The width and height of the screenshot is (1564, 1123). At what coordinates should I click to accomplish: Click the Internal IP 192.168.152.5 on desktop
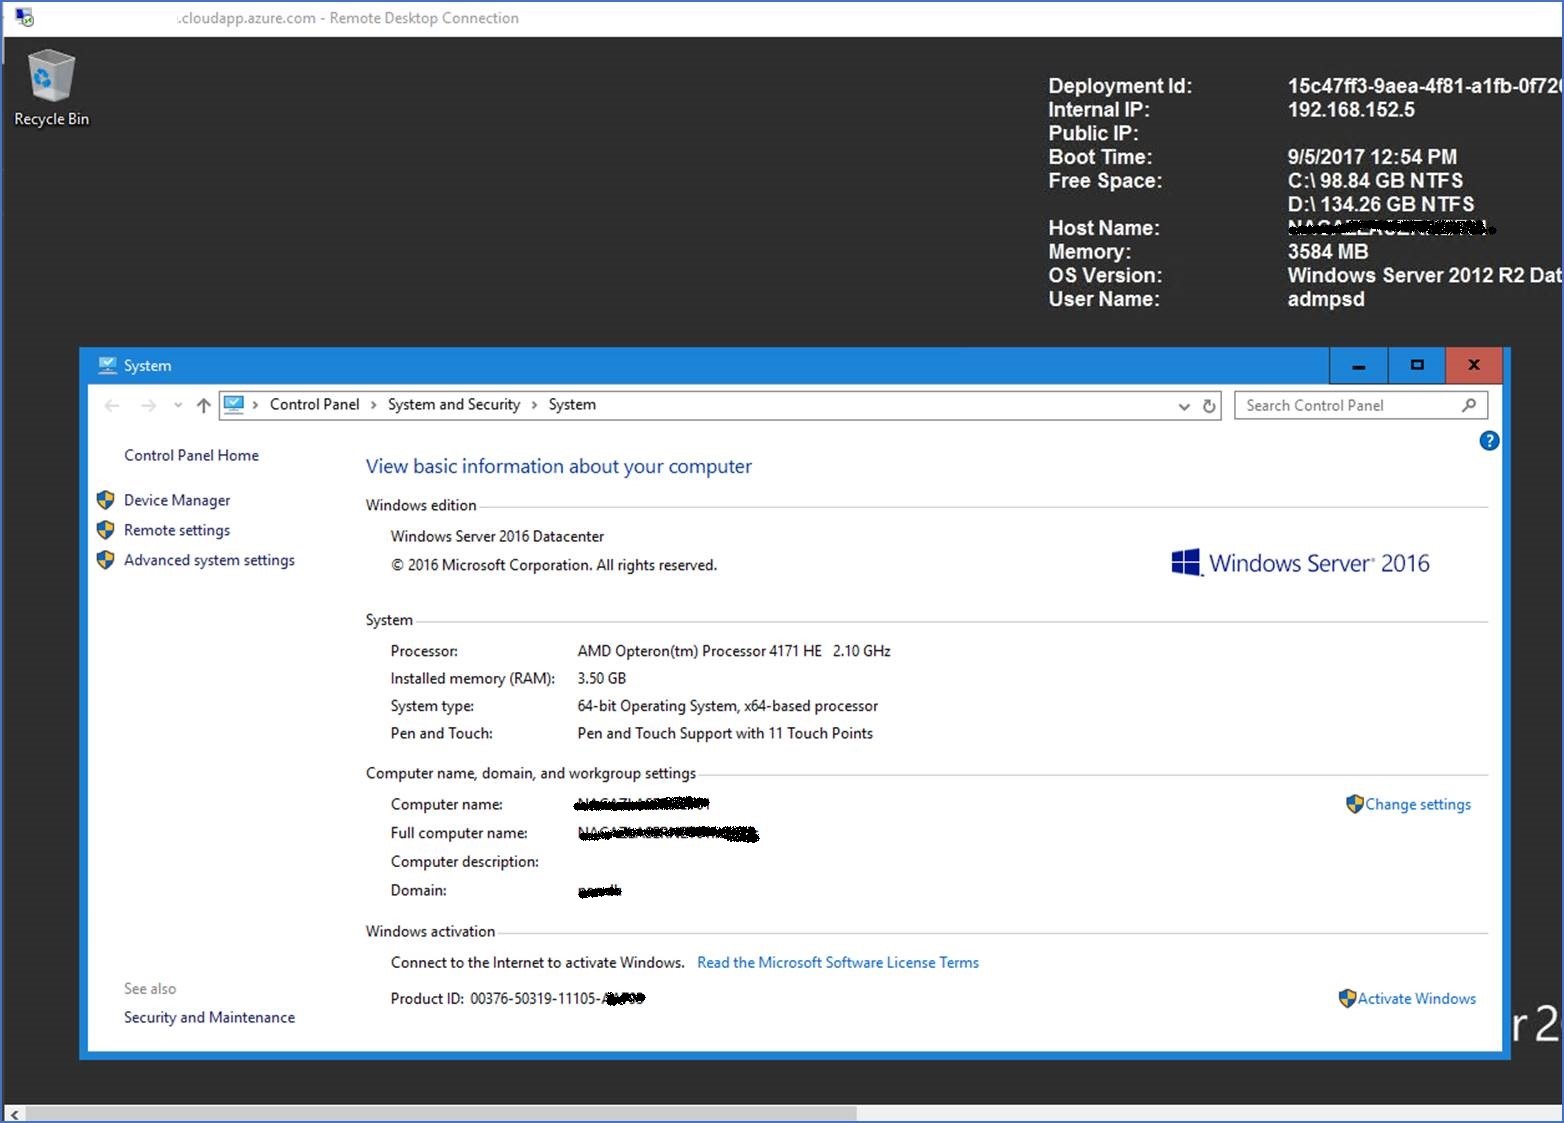pos(1351,109)
